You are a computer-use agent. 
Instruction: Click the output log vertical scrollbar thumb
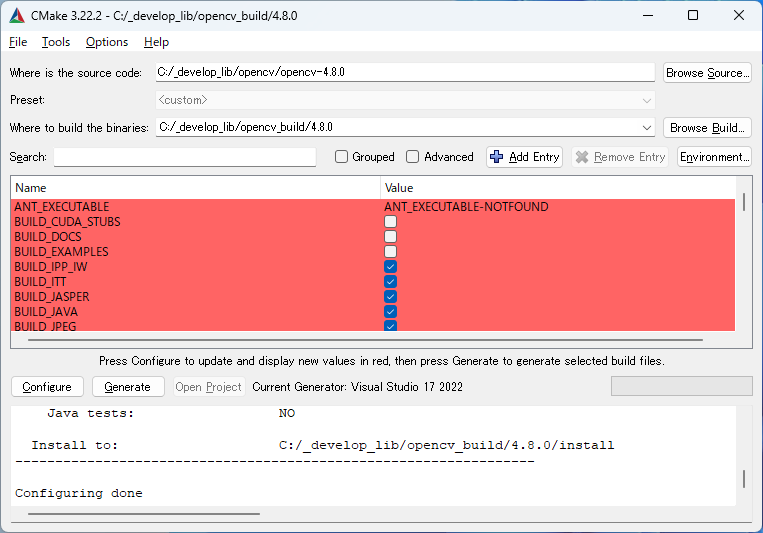point(744,479)
